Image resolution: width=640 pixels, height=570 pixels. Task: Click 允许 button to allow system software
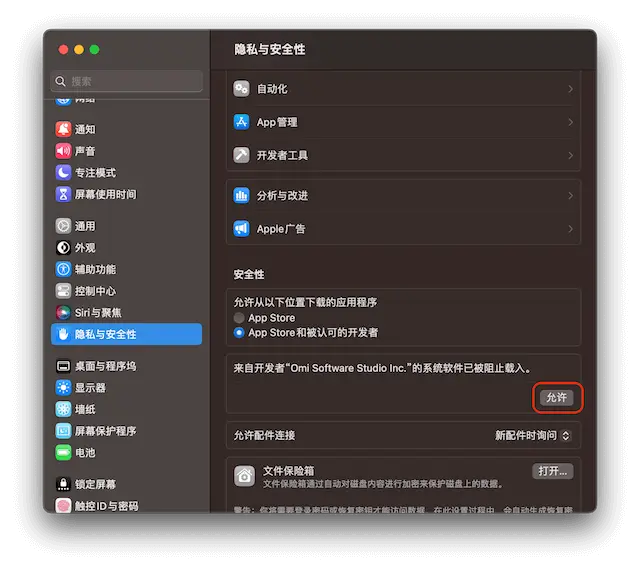[556, 397]
